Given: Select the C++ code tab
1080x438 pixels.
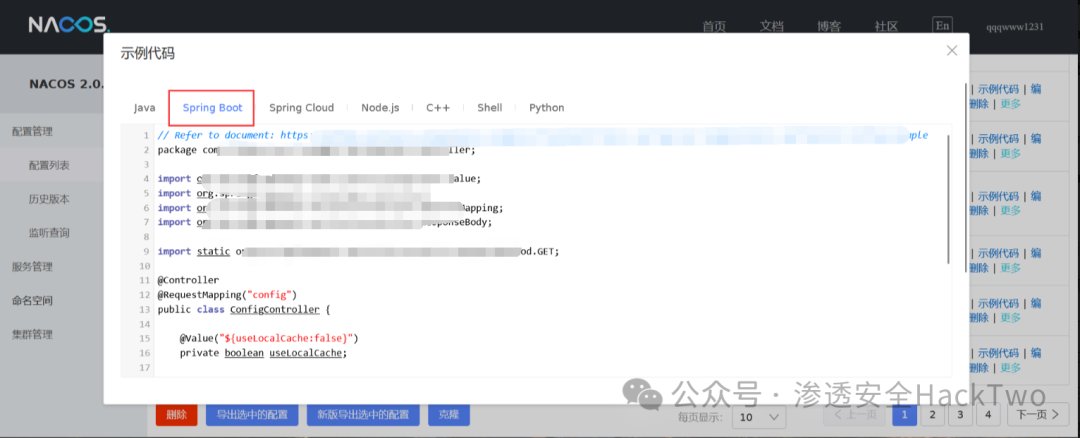Looking at the screenshot, I should click(438, 108).
